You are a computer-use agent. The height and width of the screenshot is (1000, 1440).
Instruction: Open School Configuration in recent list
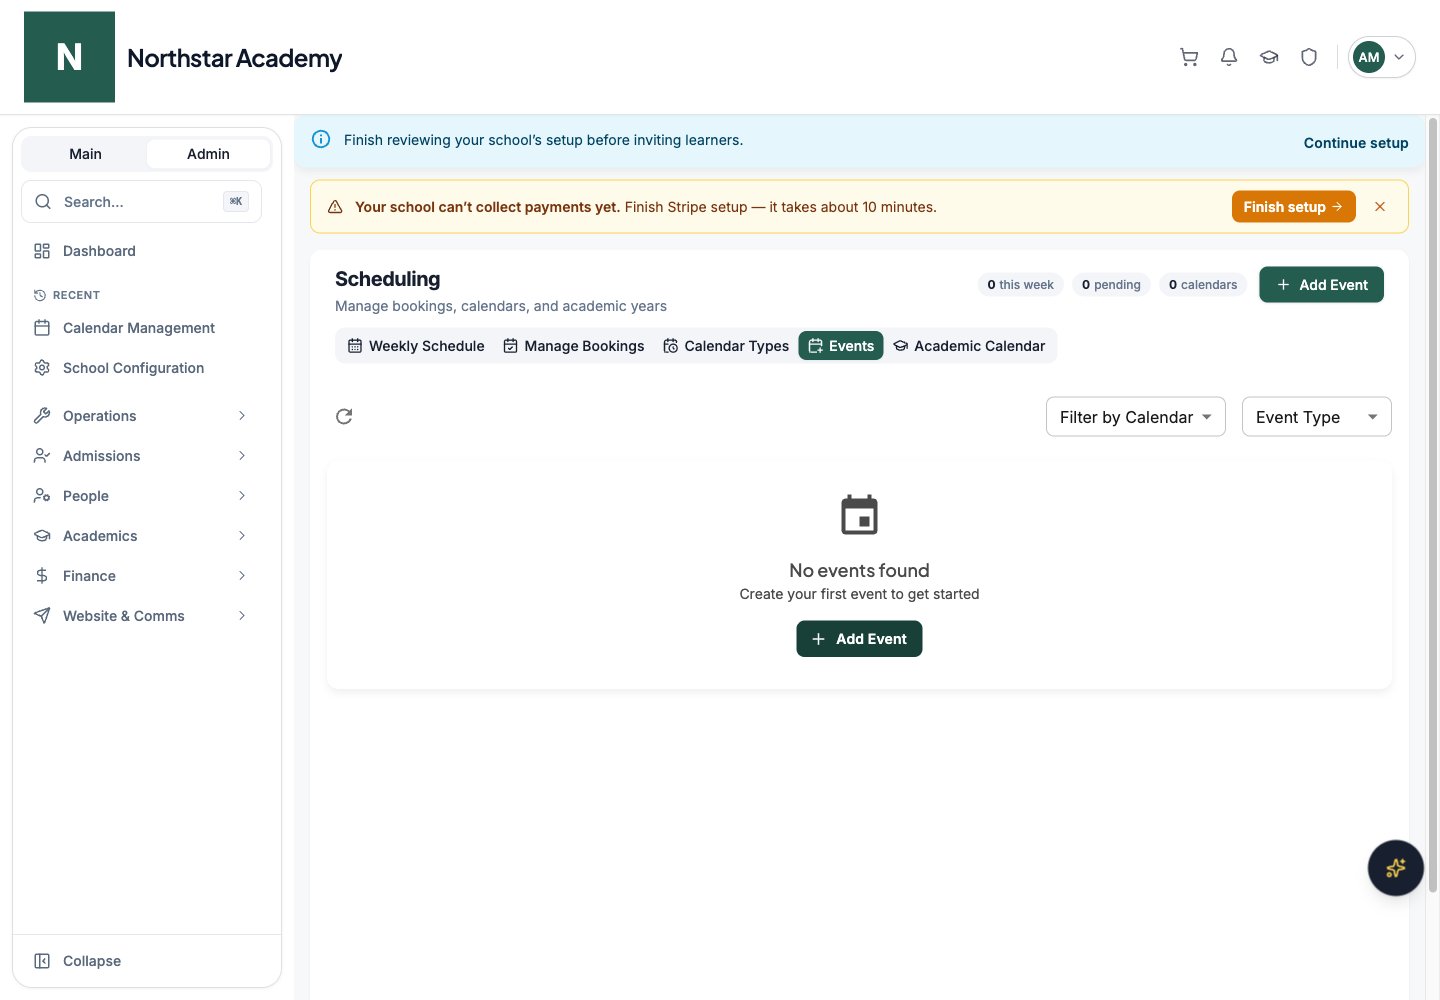pos(141,368)
